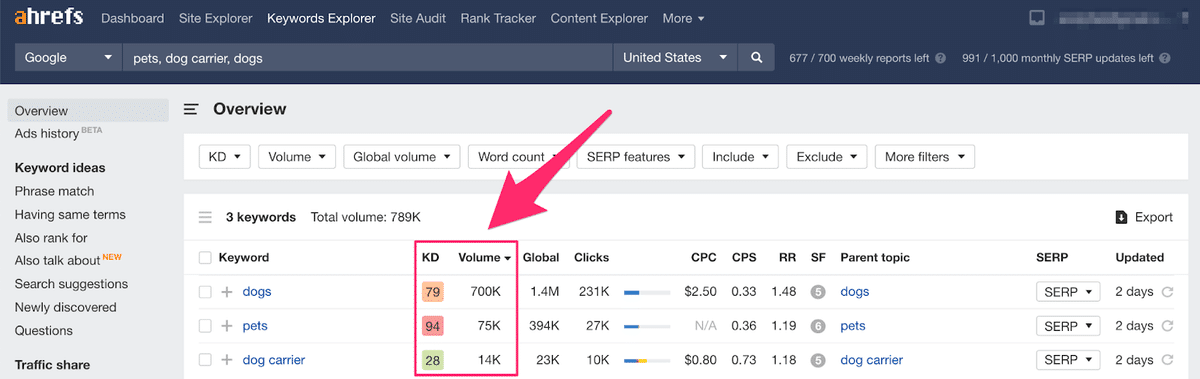Click SF badge 5 in dog carrier row
Image resolution: width=1200 pixels, height=379 pixels.
click(x=817, y=360)
